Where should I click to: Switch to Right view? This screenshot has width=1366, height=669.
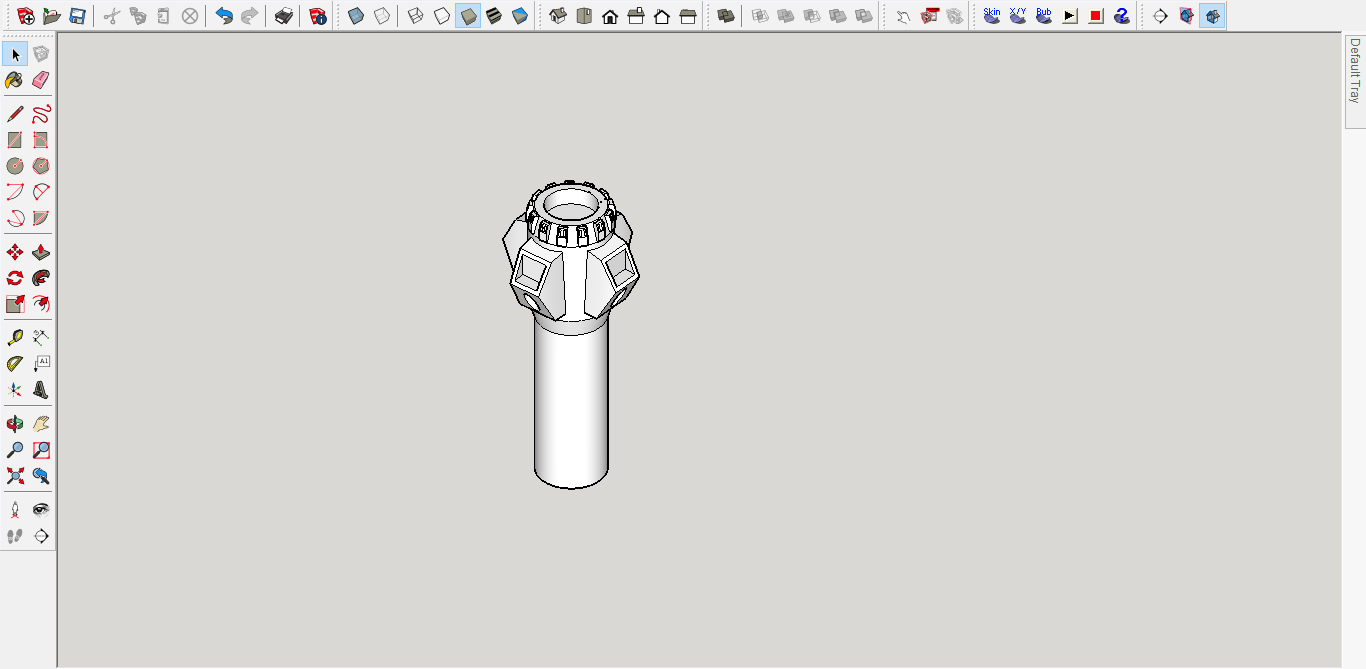point(636,16)
